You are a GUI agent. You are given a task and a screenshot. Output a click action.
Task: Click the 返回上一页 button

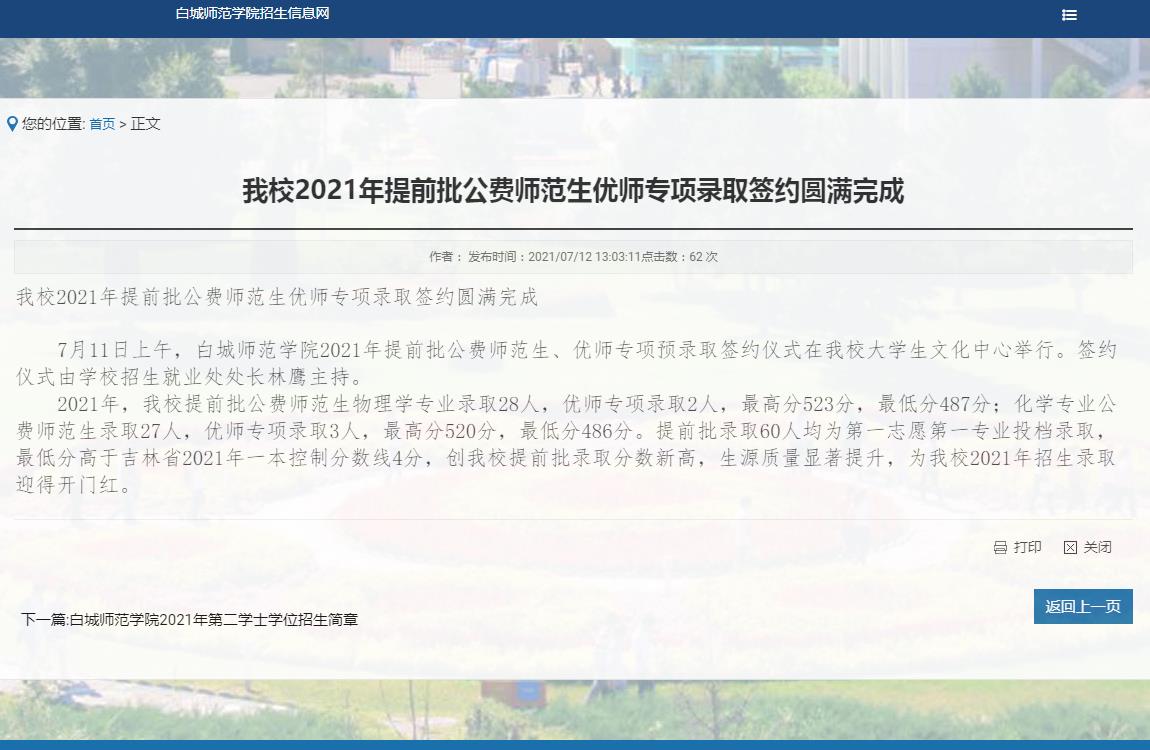(x=1083, y=606)
